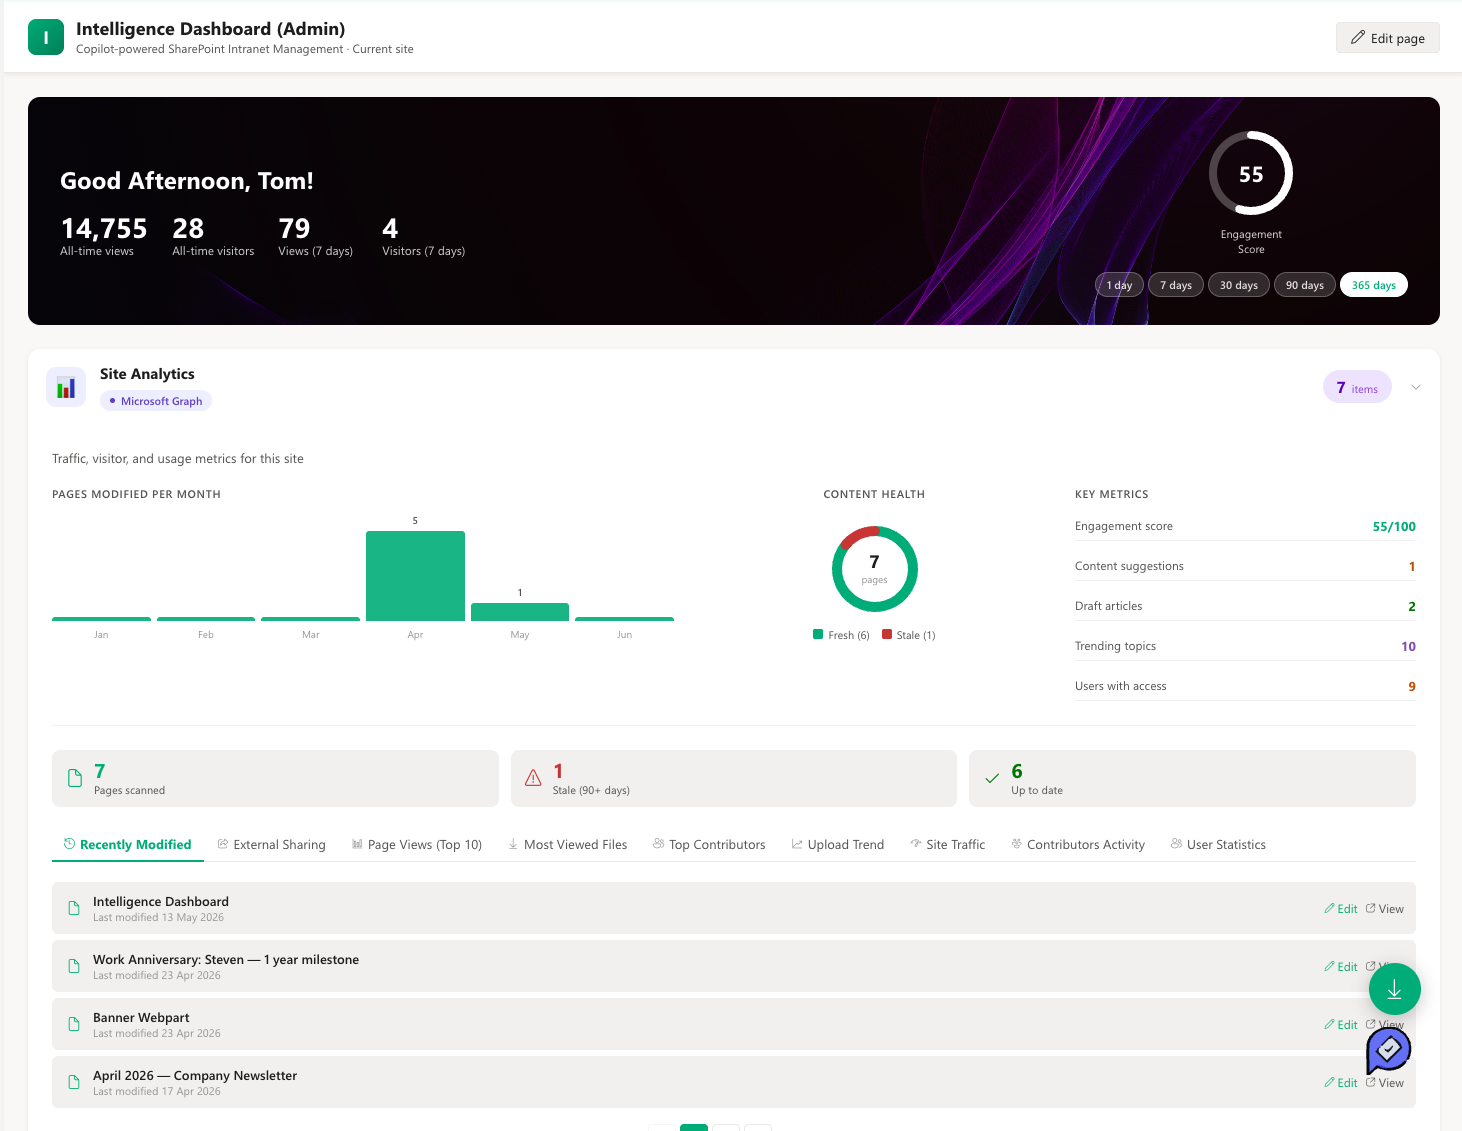
Task: Click the page icon beside Banner Webpart row
Action: click(x=74, y=1024)
